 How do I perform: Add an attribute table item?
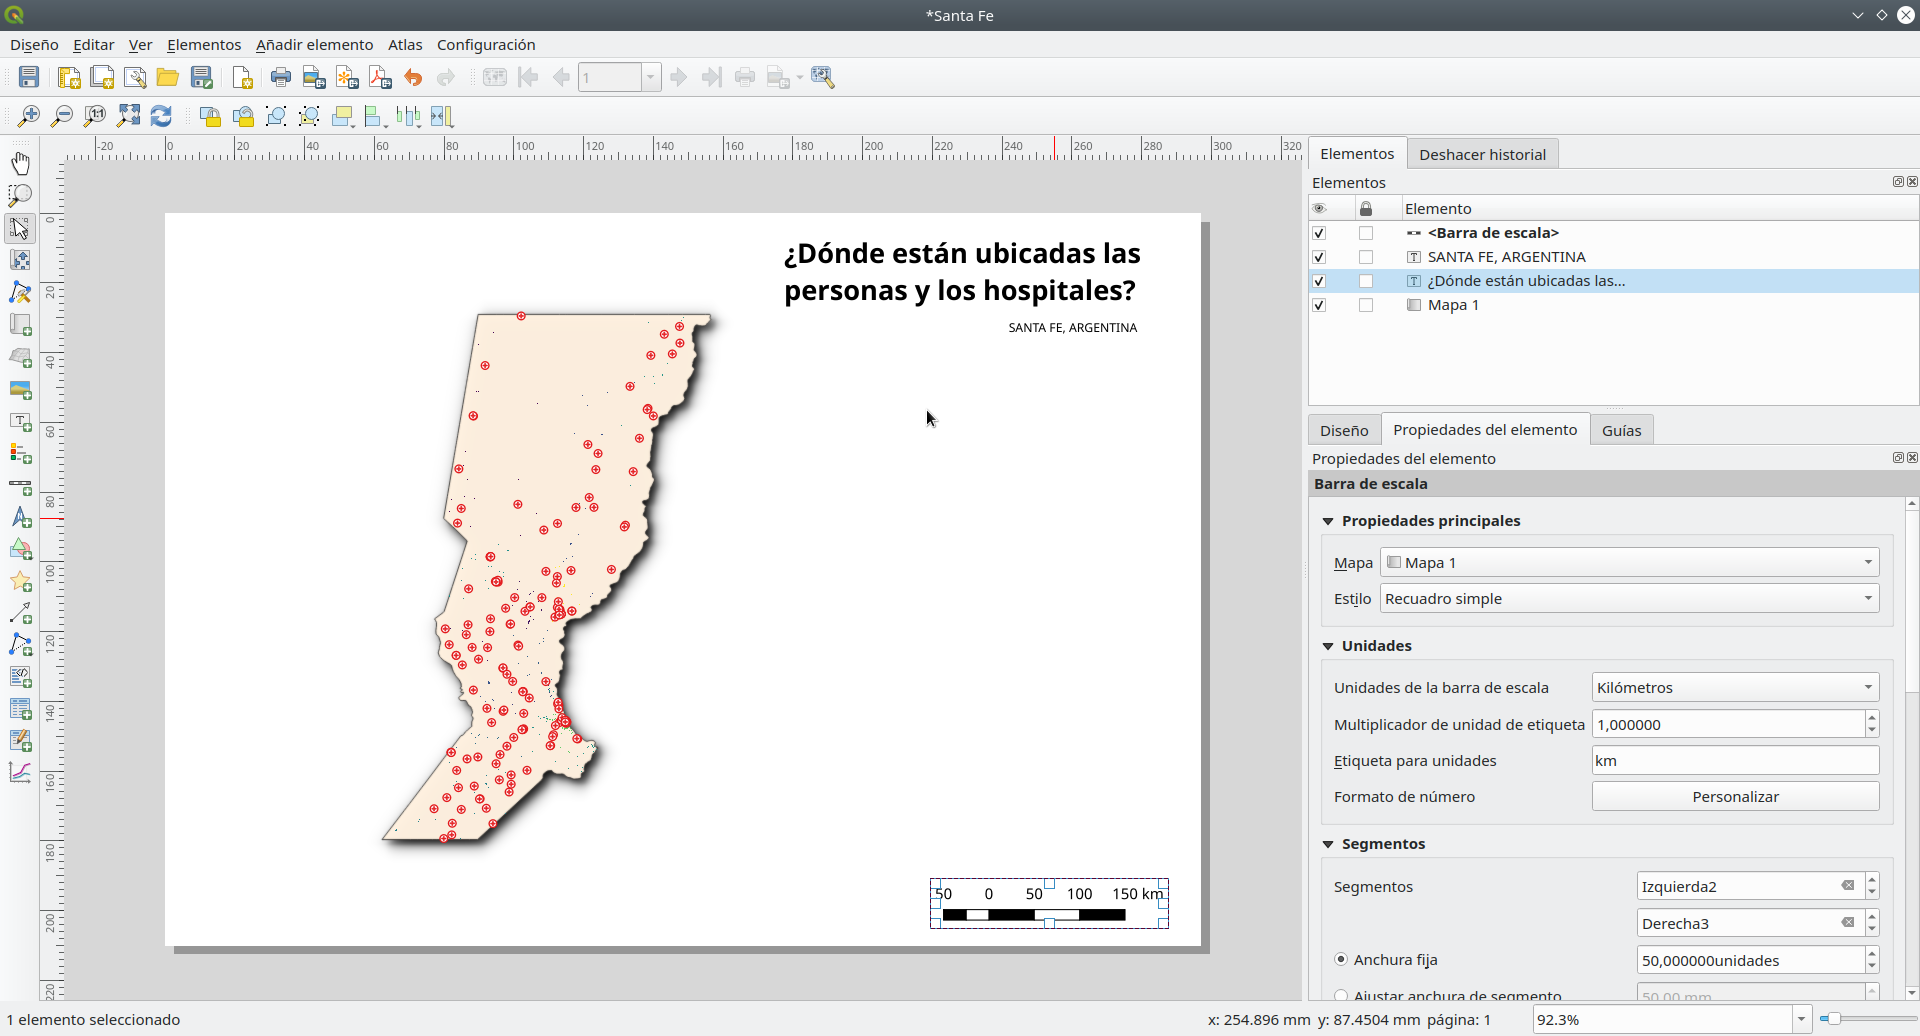click(20, 709)
